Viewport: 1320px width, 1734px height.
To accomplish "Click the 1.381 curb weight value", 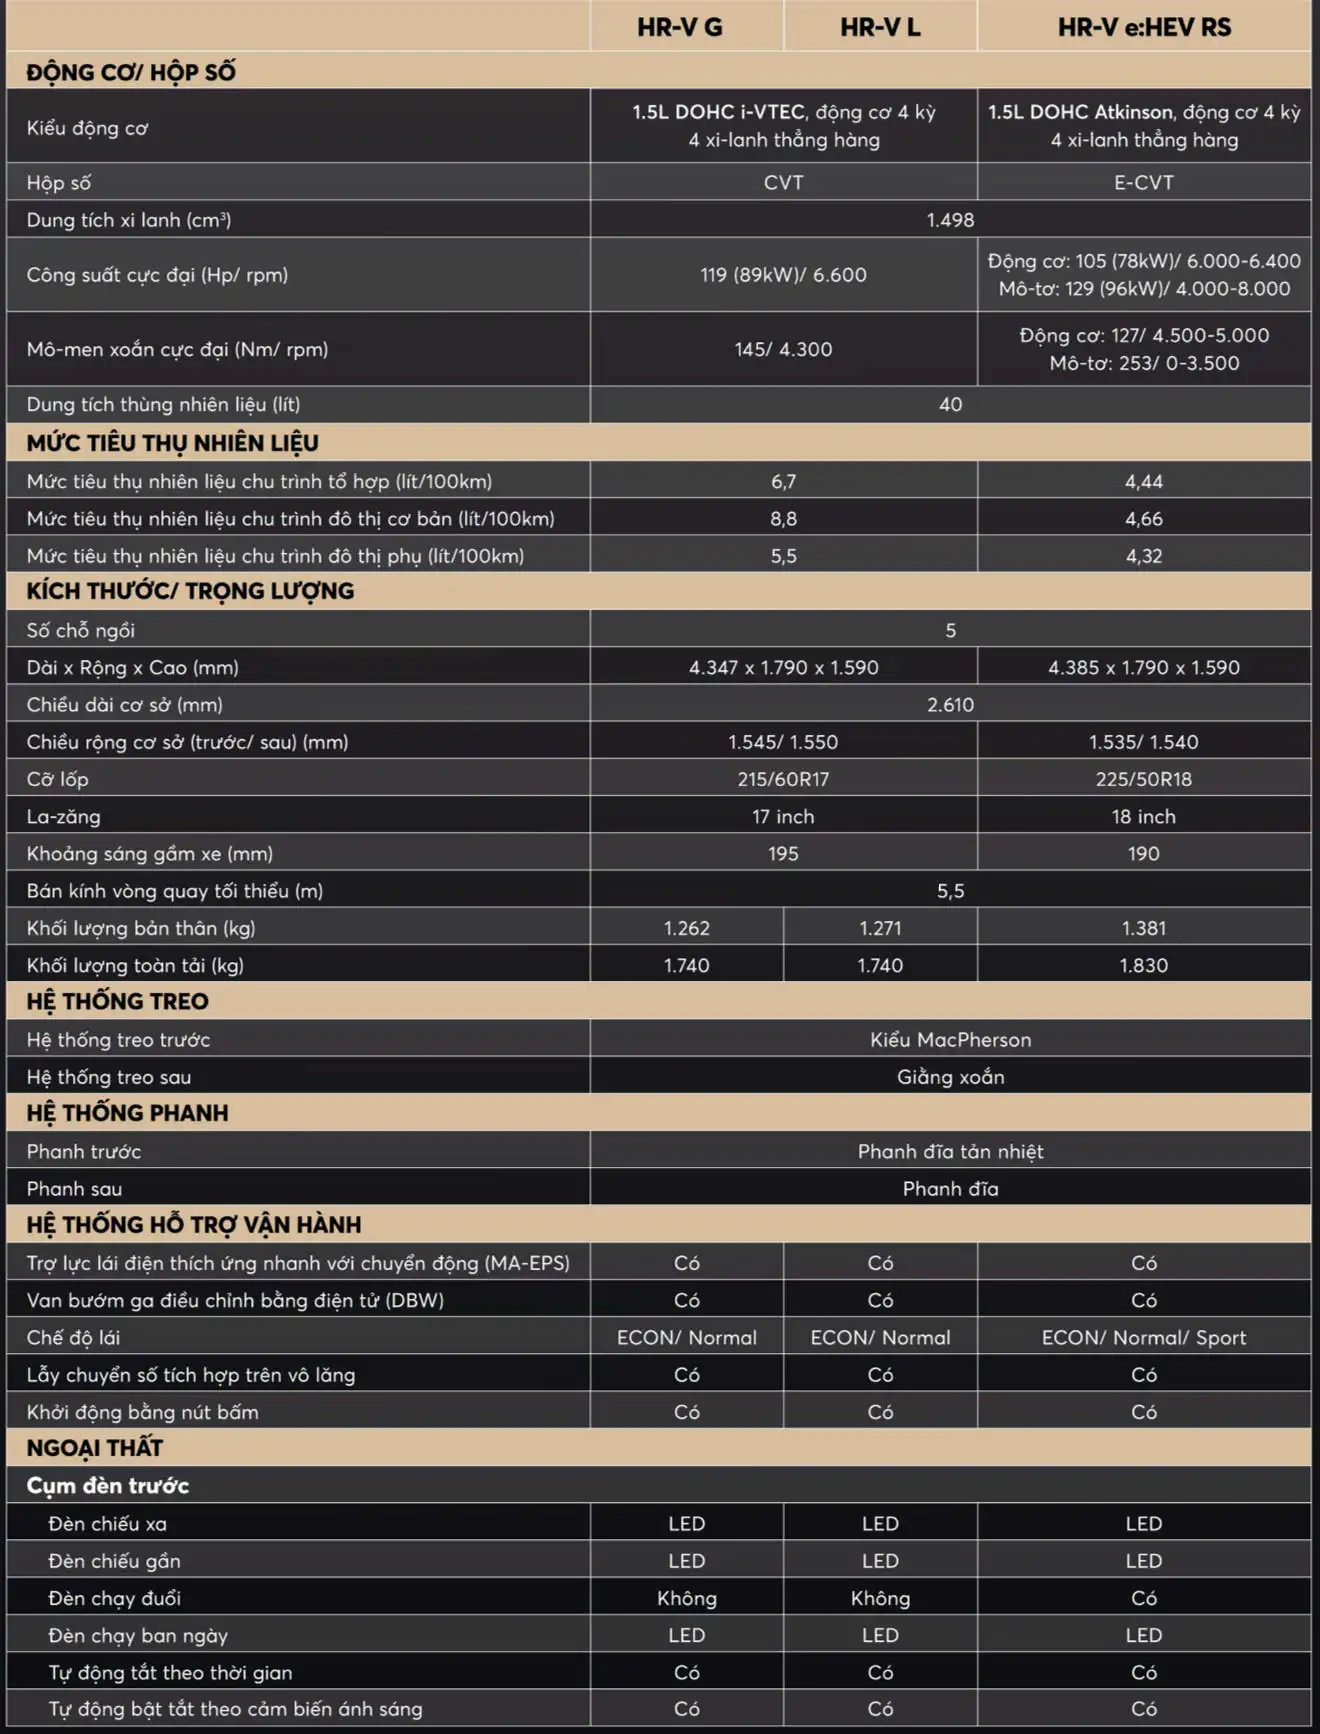I will (x=1144, y=928).
